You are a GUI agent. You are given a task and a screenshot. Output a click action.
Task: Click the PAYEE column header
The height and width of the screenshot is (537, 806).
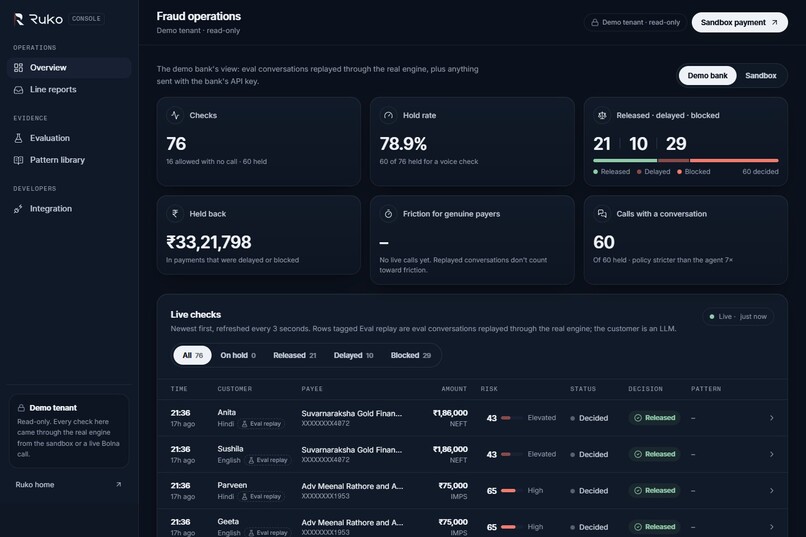click(312, 389)
